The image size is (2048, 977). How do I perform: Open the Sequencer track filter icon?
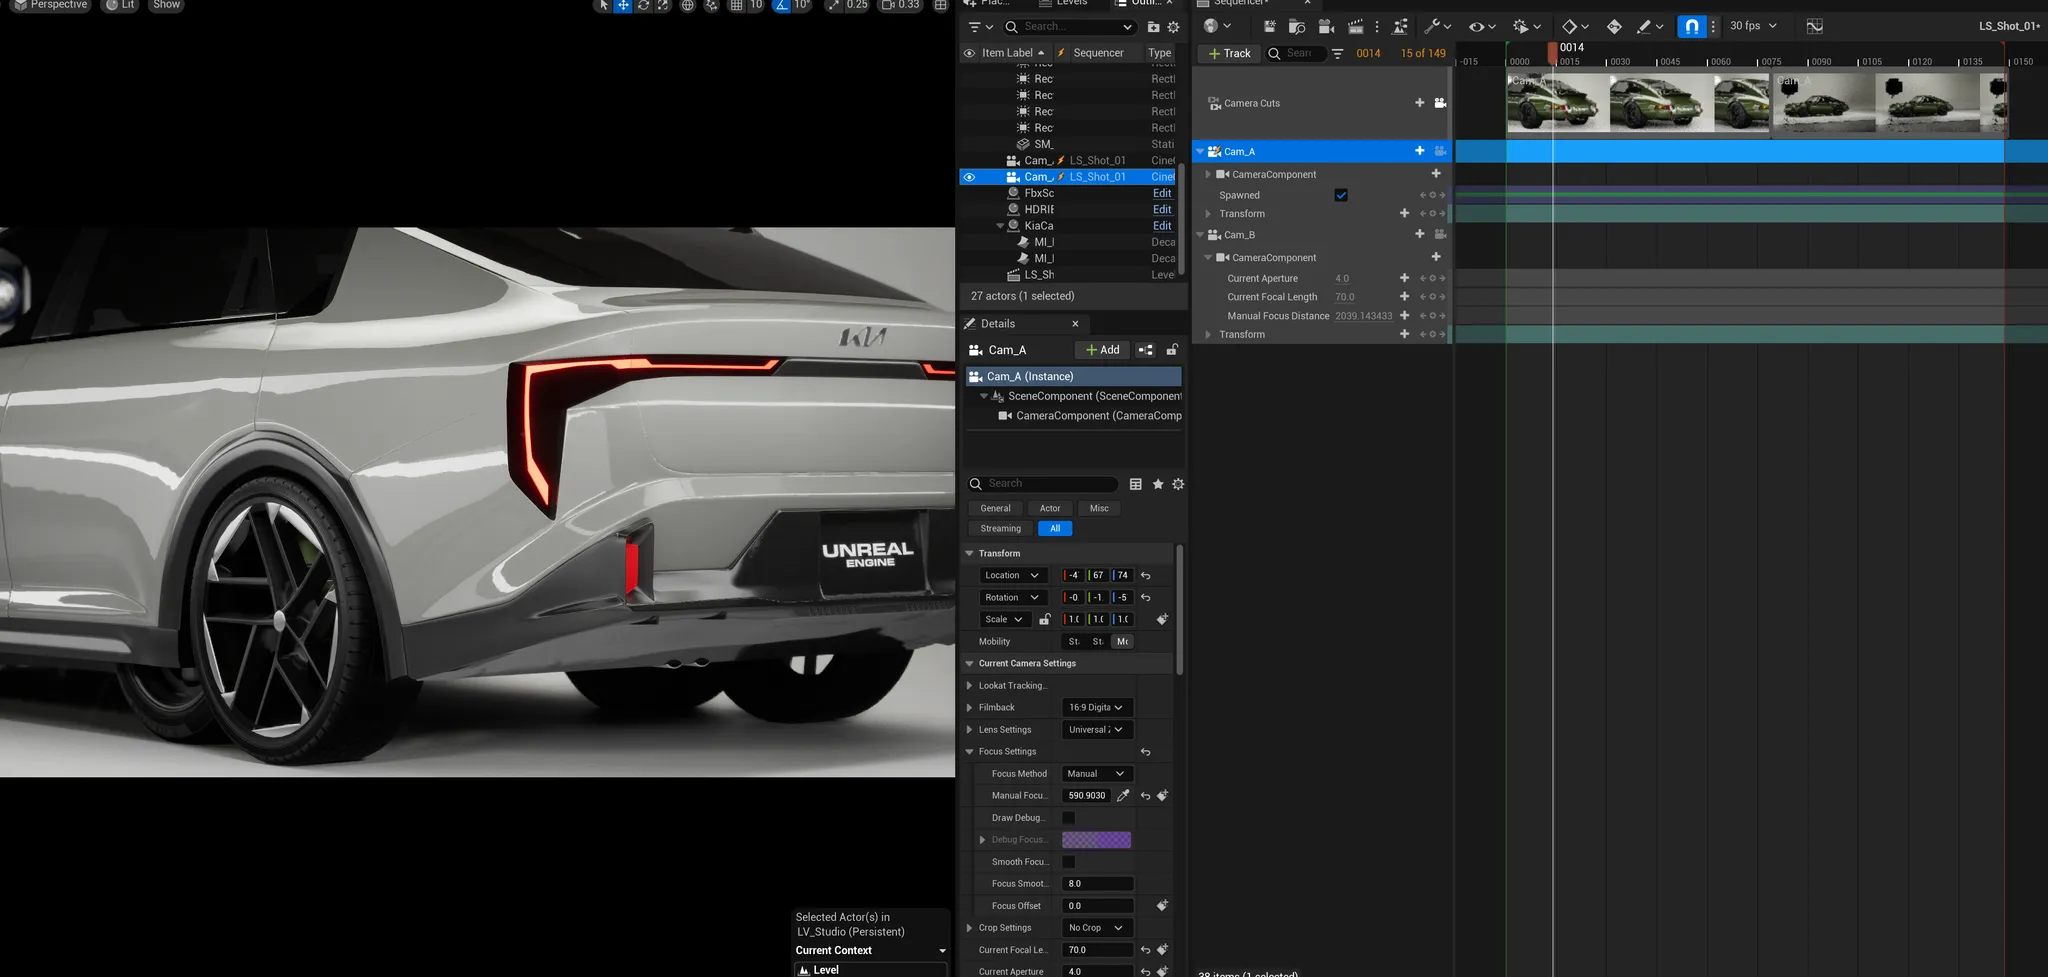[1337, 54]
